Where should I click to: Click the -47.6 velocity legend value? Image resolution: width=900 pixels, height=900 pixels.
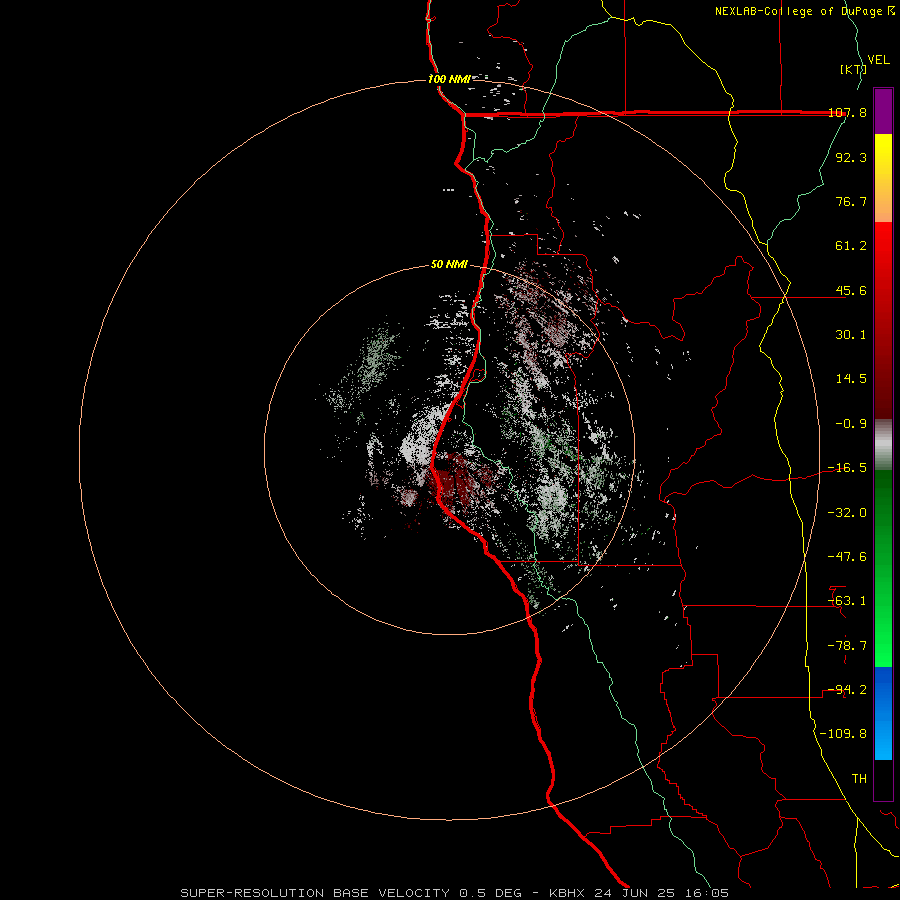[848, 557]
